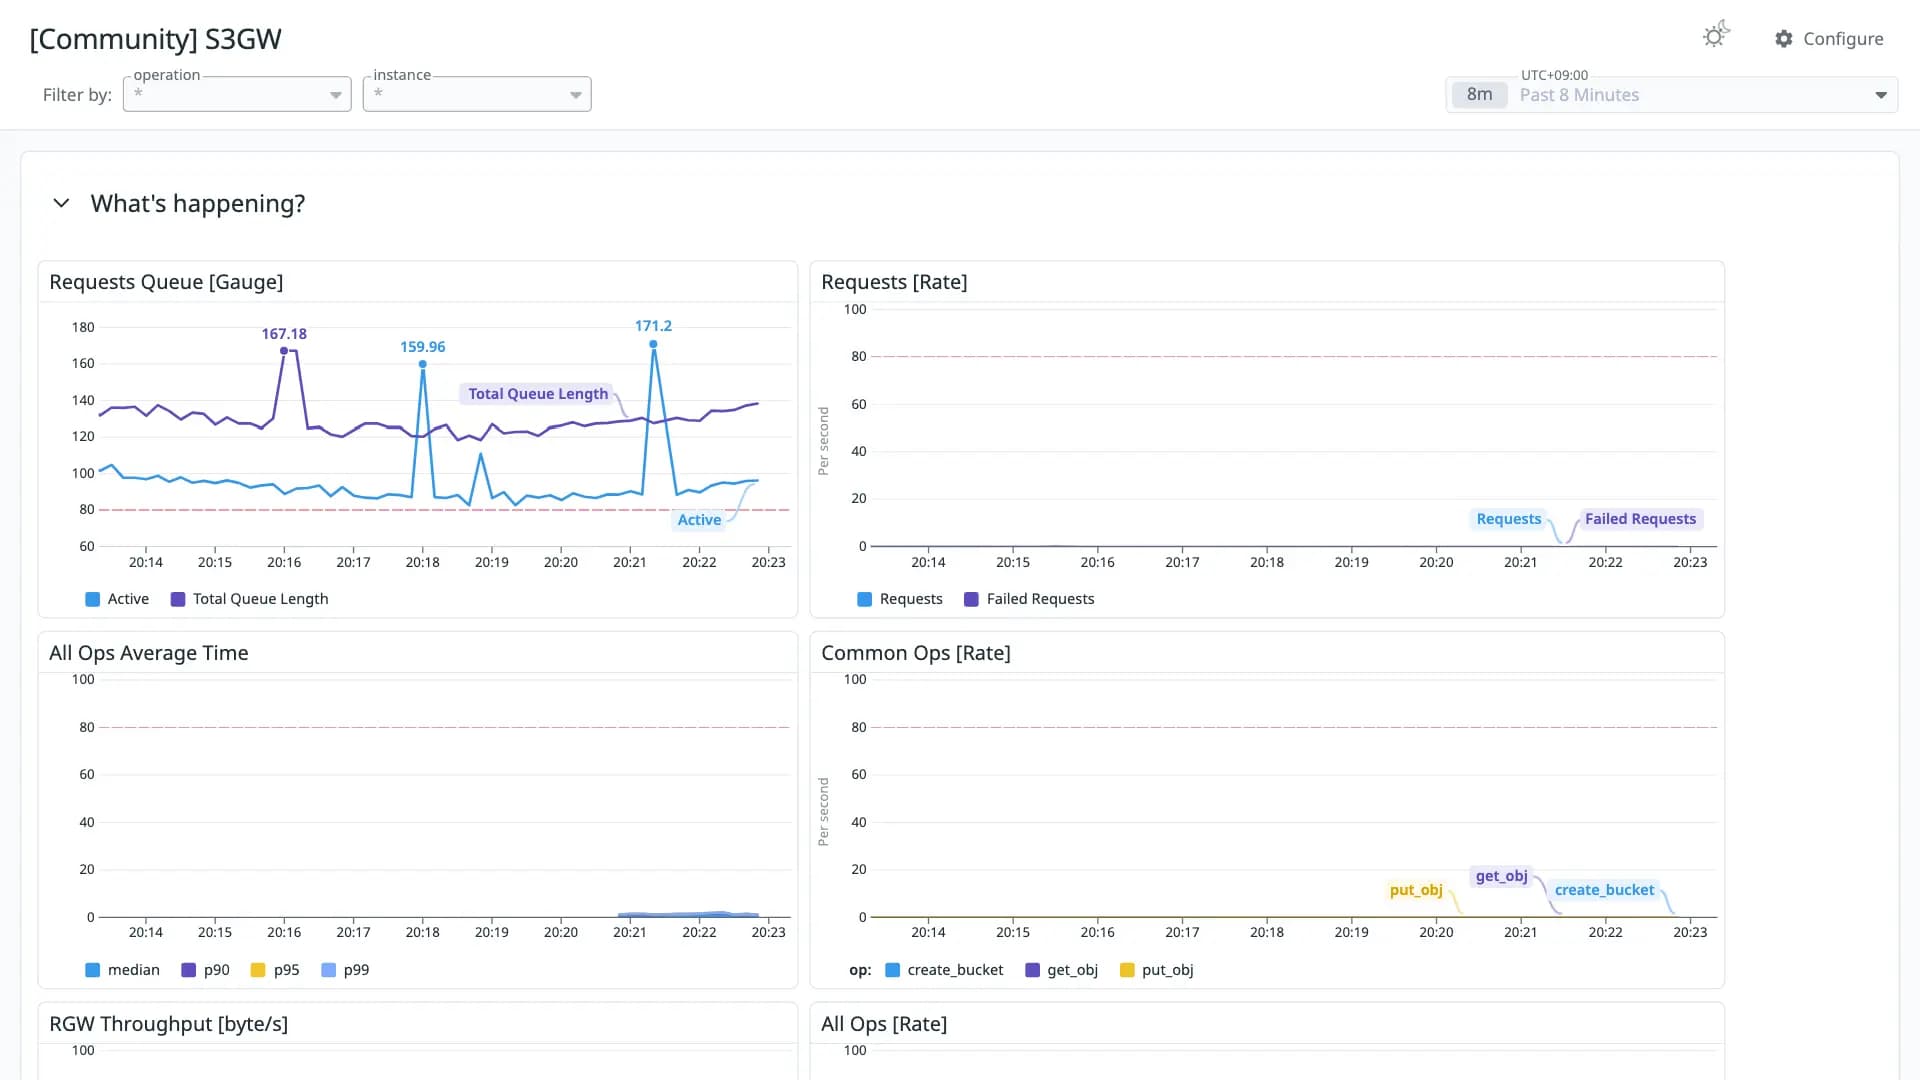Open the operation filter dropdown
Image resolution: width=1920 pixels, height=1080 pixels.
237,94
